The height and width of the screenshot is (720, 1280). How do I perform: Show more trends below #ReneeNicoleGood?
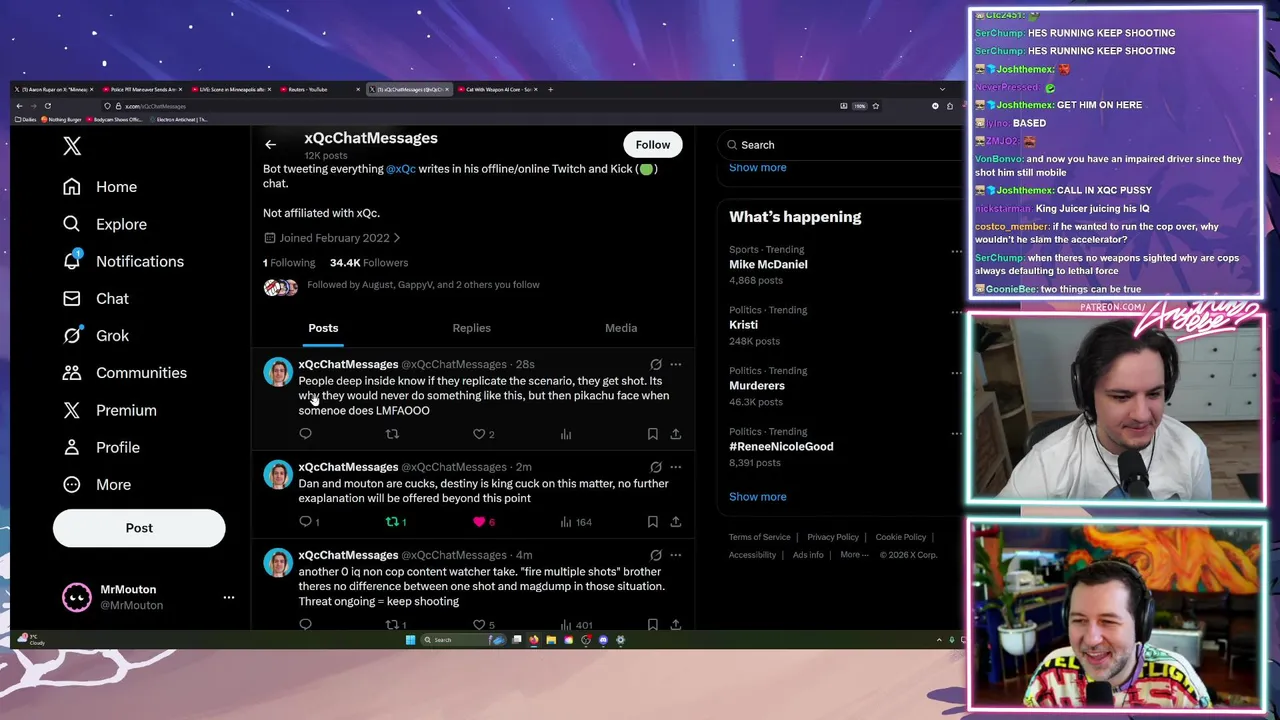pos(757,497)
